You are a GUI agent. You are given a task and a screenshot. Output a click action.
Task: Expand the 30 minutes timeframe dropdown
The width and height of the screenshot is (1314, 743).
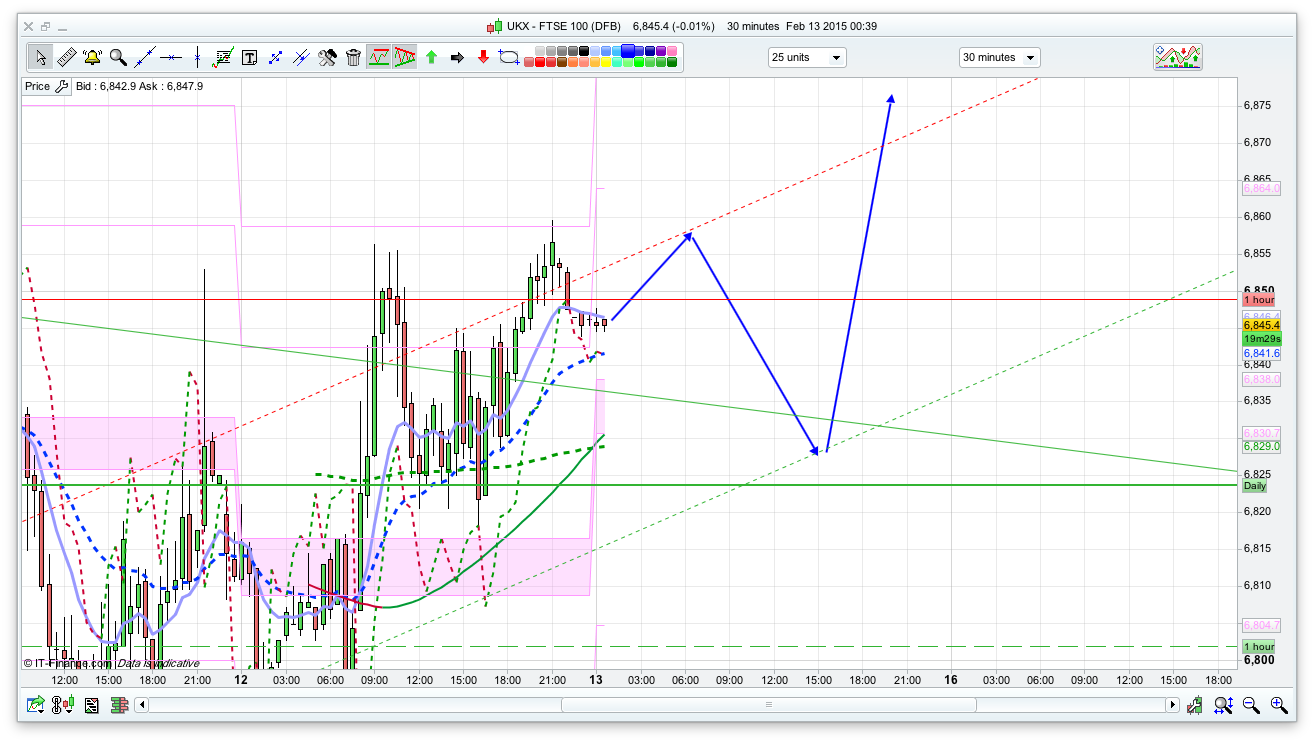(x=999, y=58)
